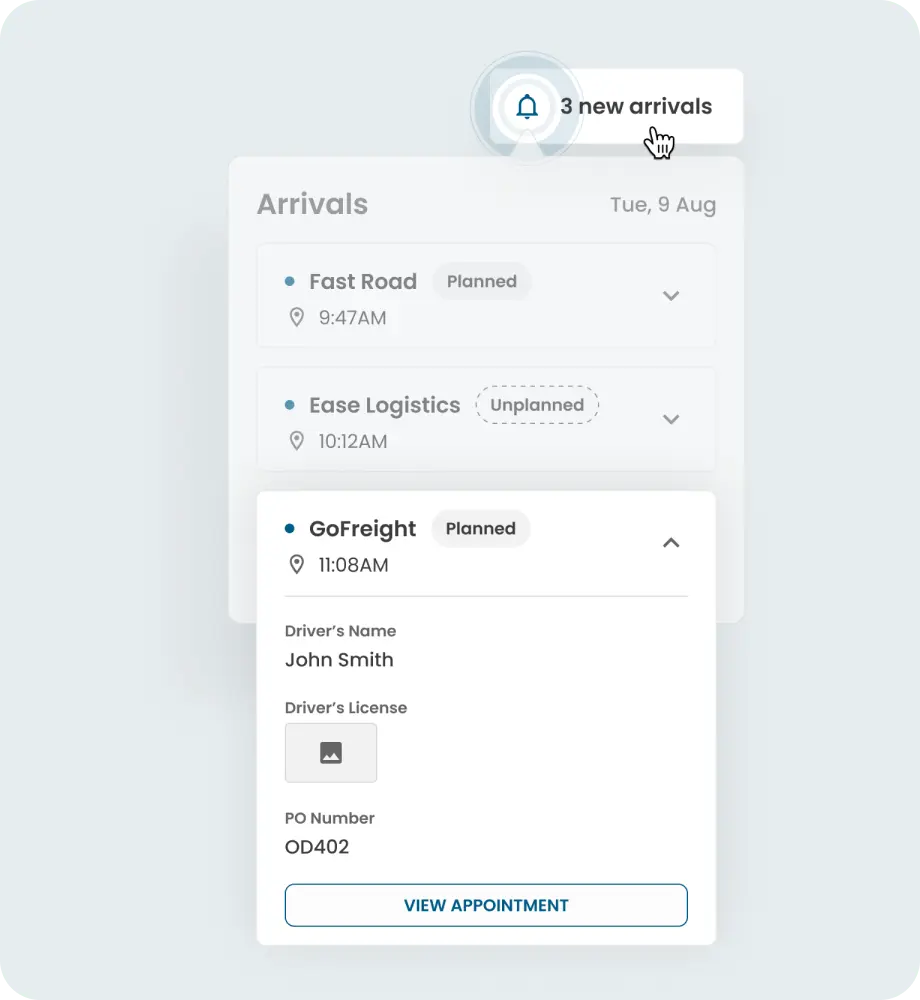
Task: Select the date Tue, 9 Aug
Action: tap(663, 205)
